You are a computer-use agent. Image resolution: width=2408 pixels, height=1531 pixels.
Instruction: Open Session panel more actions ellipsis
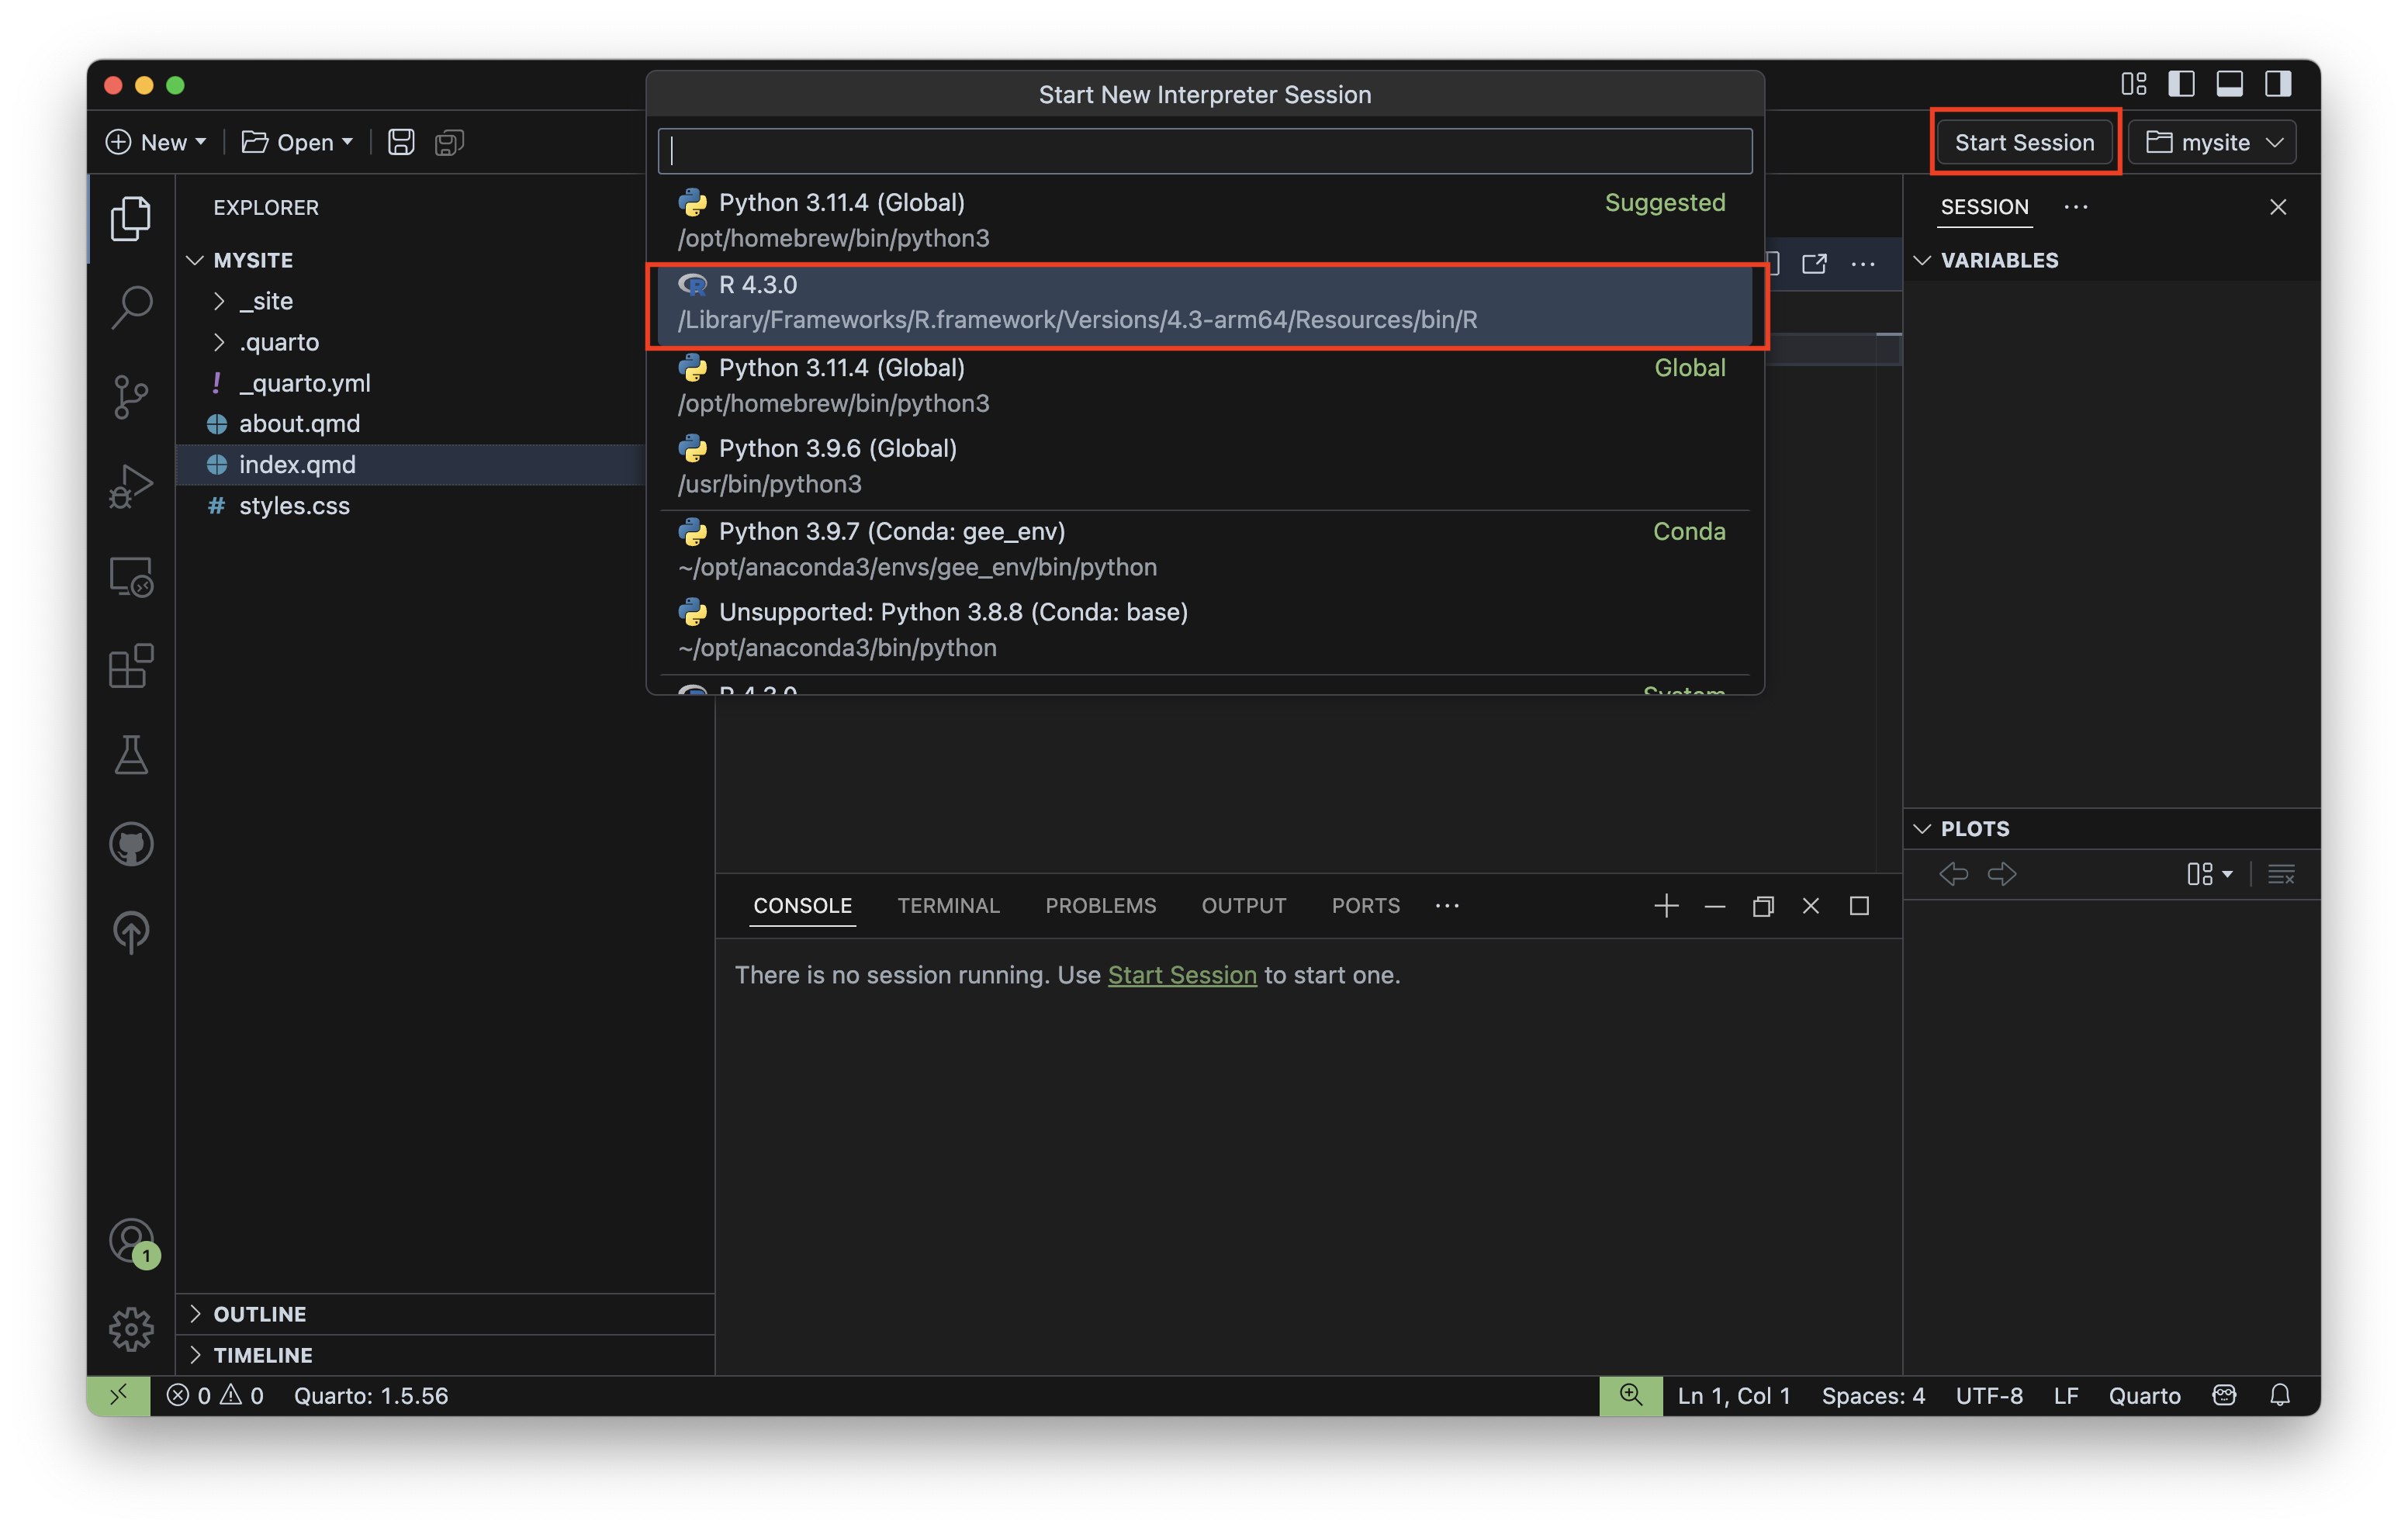(x=2076, y=207)
